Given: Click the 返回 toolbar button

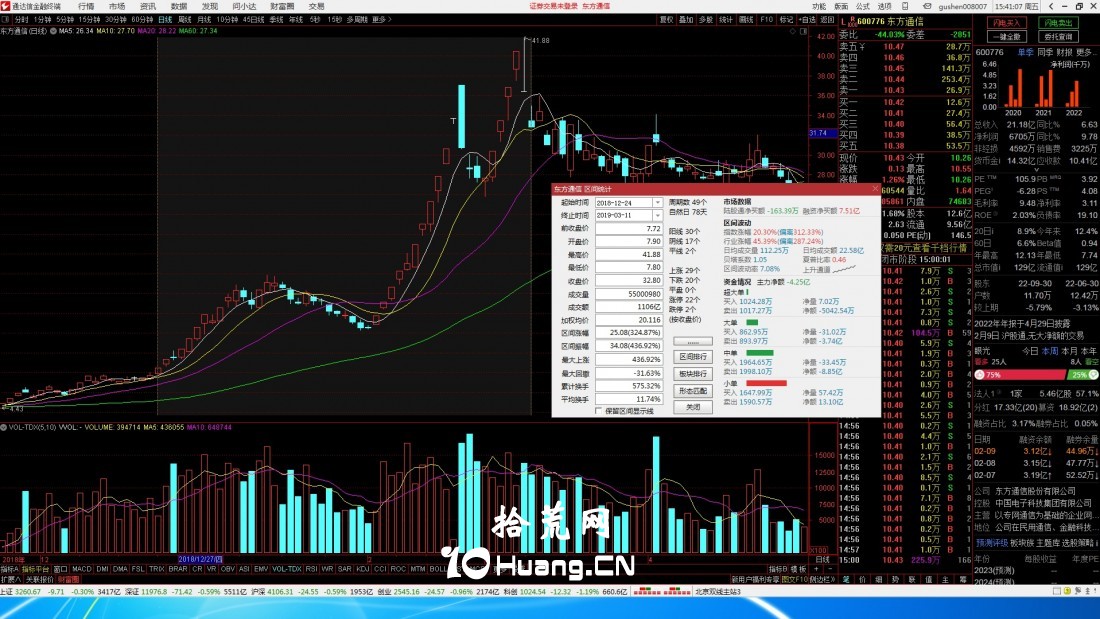Looking at the screenshot, I should tap(828, 20).
